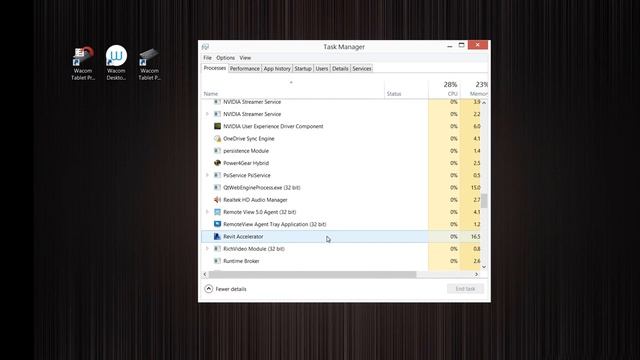Click the Fewer details link
This screenshot has height=360, width=640.
coord(231,289)
